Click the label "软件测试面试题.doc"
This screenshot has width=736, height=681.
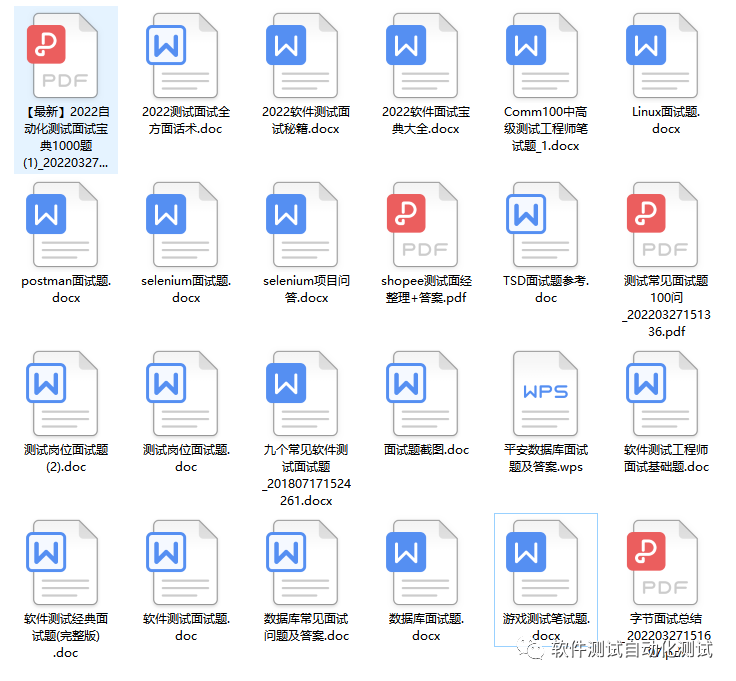[x=186, y=627]
